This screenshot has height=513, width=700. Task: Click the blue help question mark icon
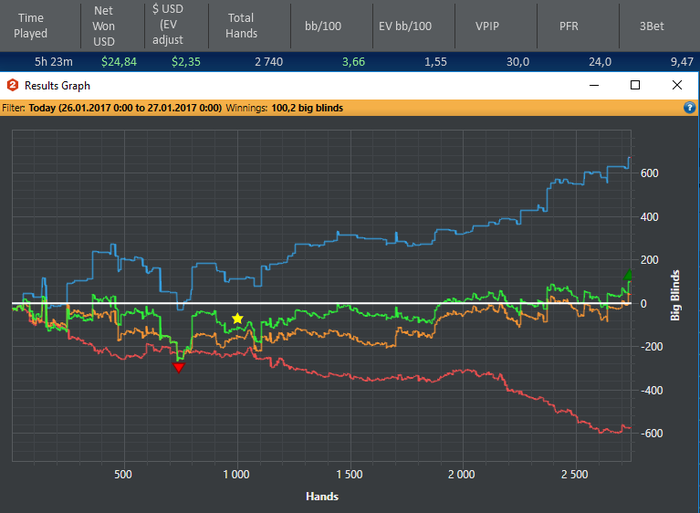[x=689, y=108]
